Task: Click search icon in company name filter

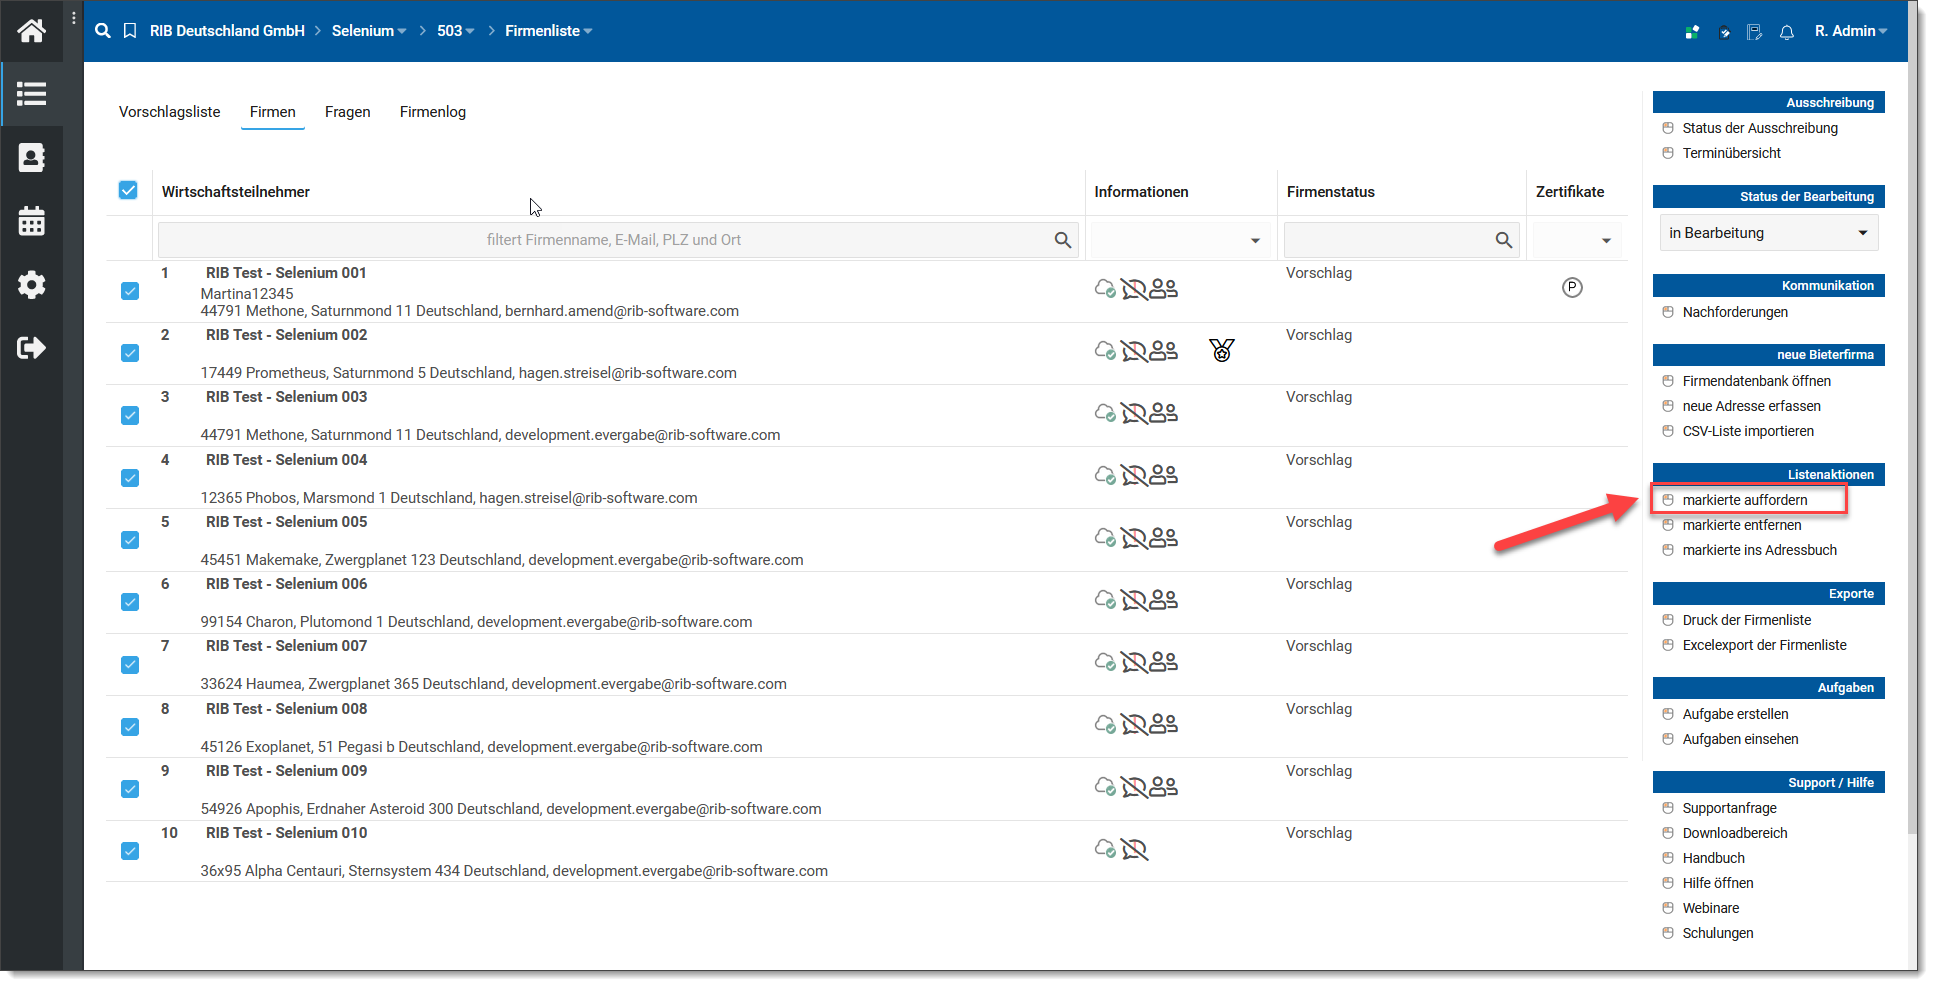Action: (1063, 240)
